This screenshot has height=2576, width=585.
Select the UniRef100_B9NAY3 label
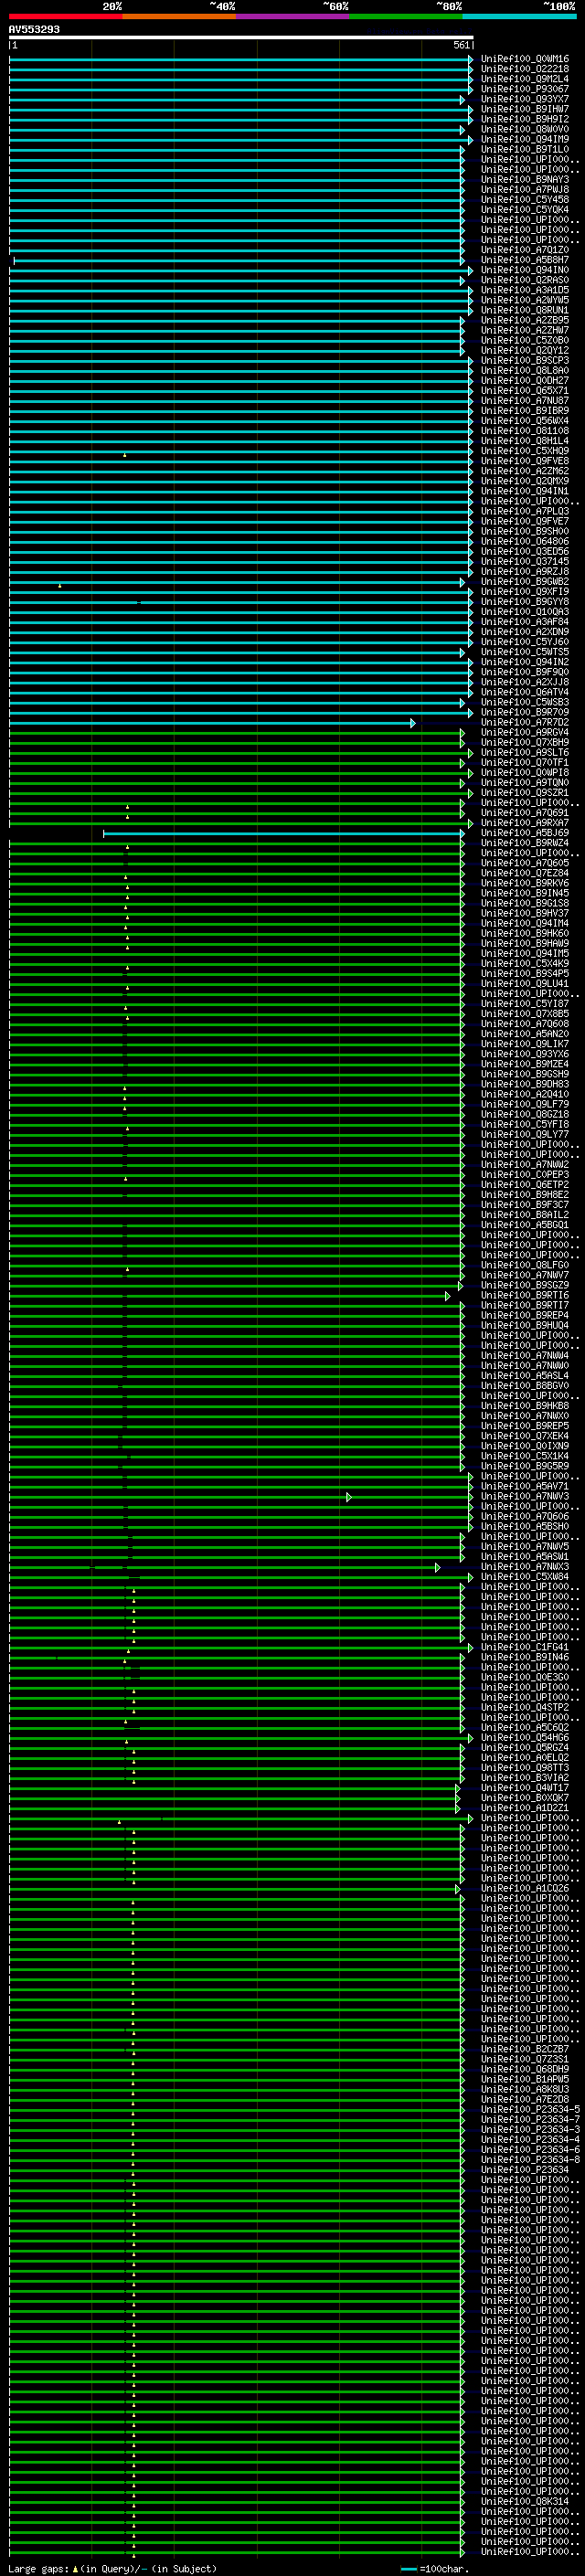click(x=525, y=180)
